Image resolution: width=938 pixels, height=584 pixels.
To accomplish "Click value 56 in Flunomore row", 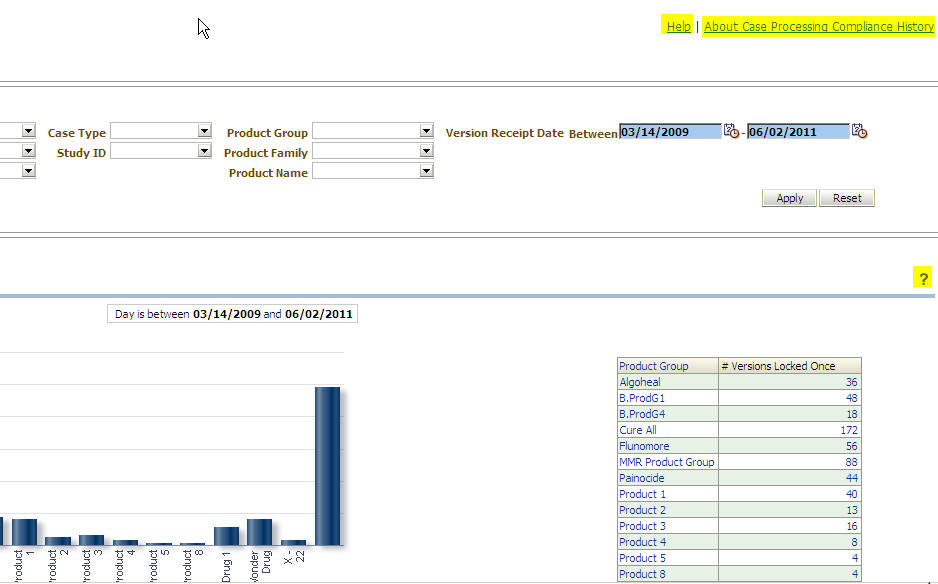I will tap(852, 446).
